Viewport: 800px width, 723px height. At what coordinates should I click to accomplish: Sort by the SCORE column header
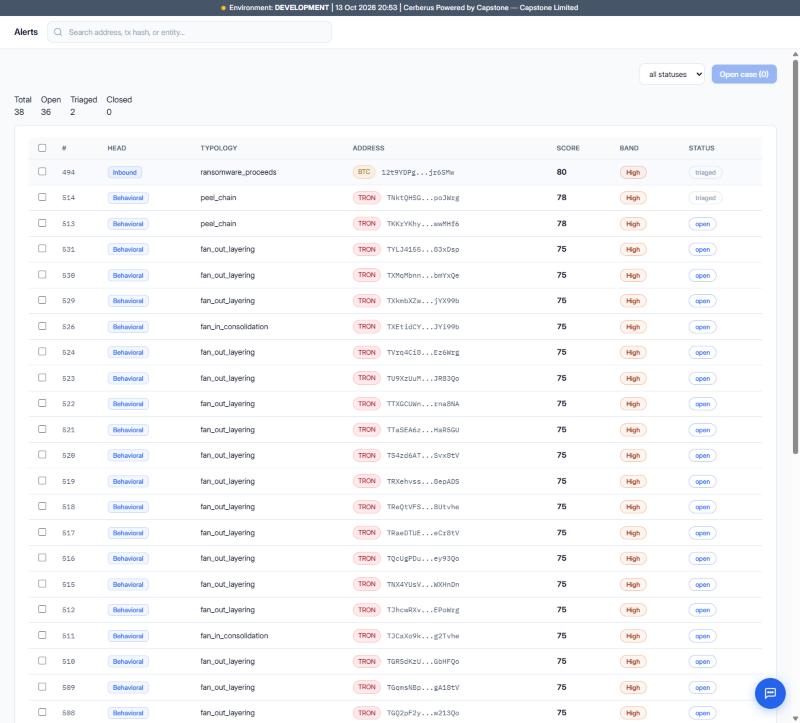[x=568, y=148]
